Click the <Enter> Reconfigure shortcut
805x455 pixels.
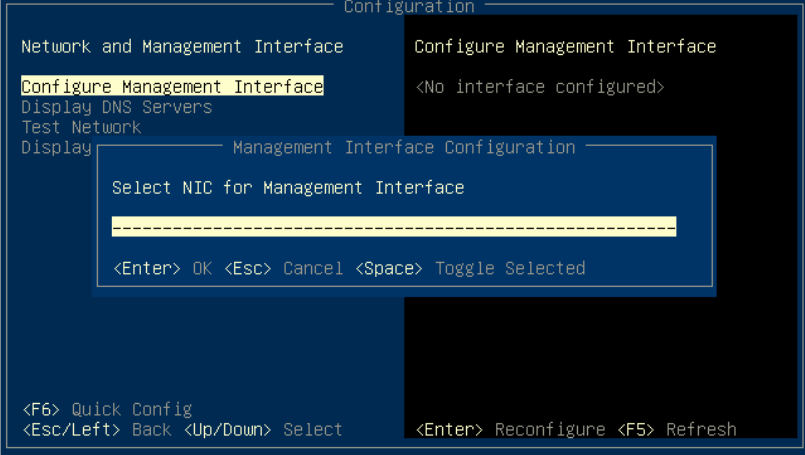click(510, 429)
